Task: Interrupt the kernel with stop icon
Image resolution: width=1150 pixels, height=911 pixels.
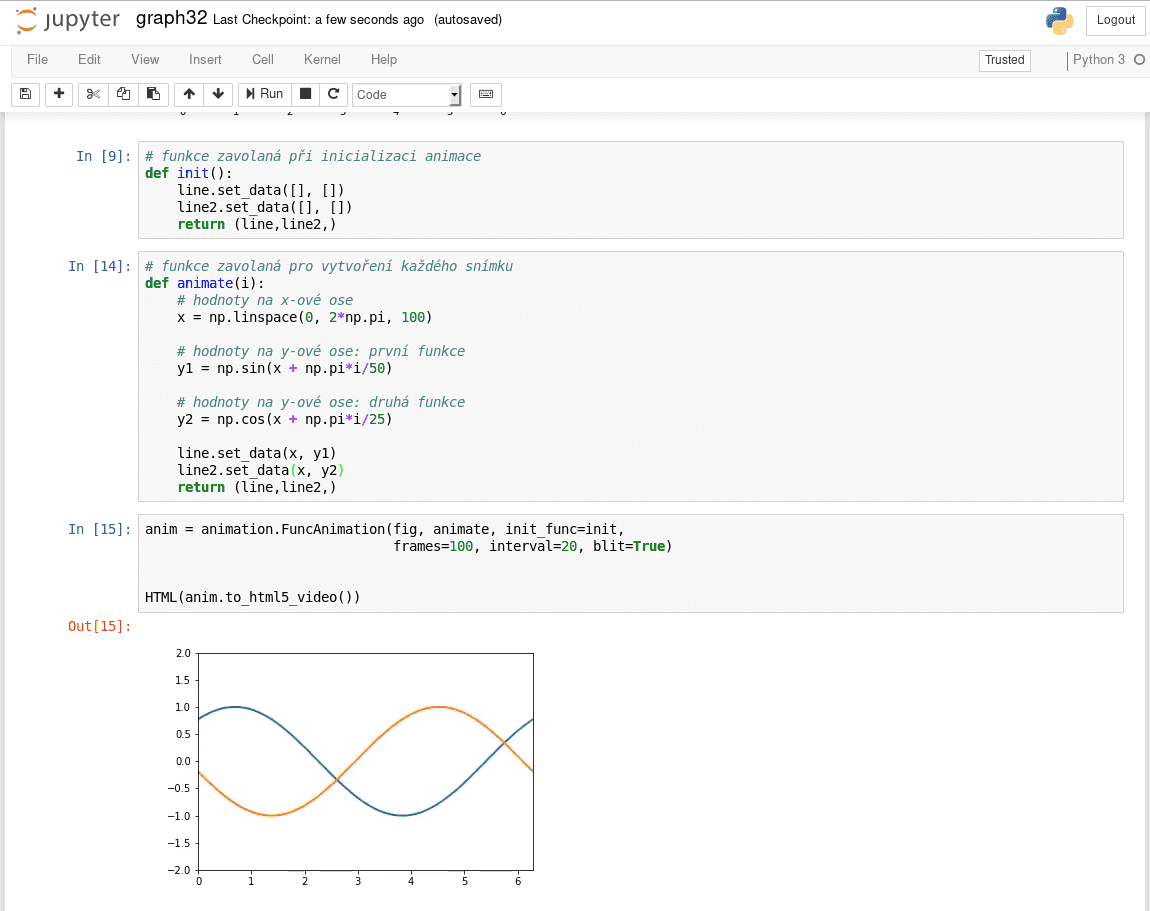Action: [x=306, y=94]
